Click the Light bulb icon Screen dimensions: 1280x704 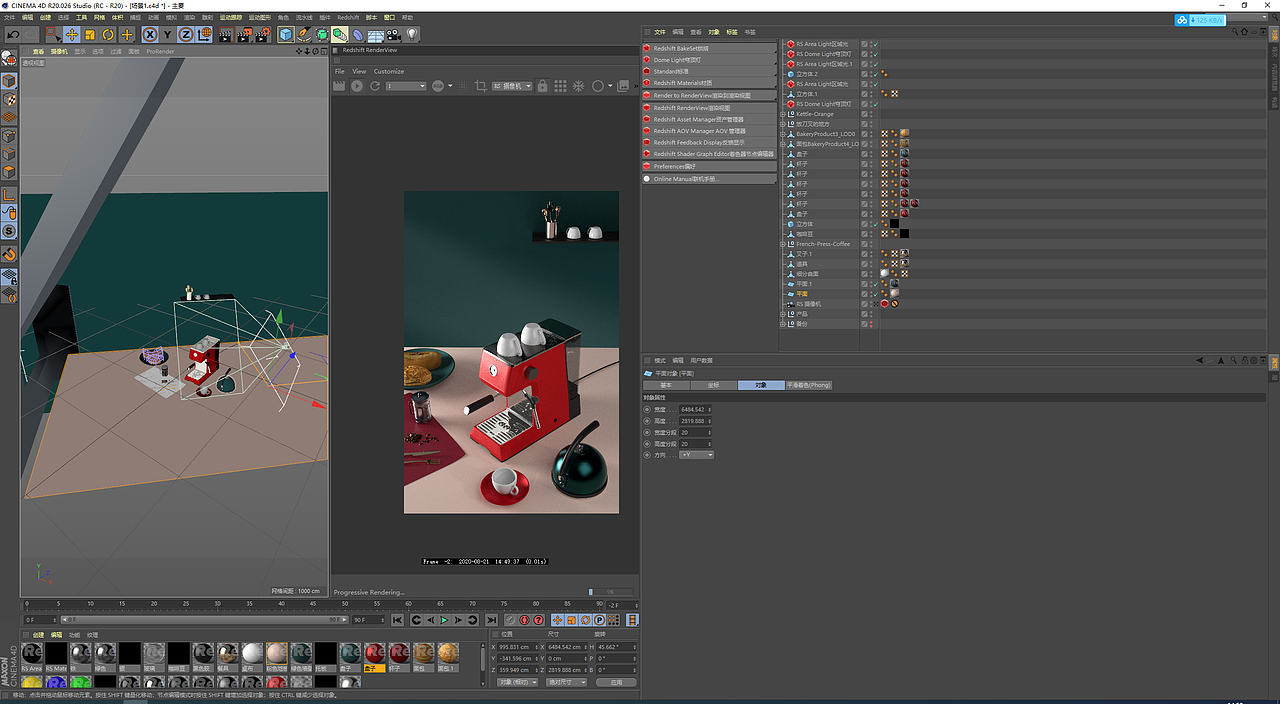pos(412,34)
